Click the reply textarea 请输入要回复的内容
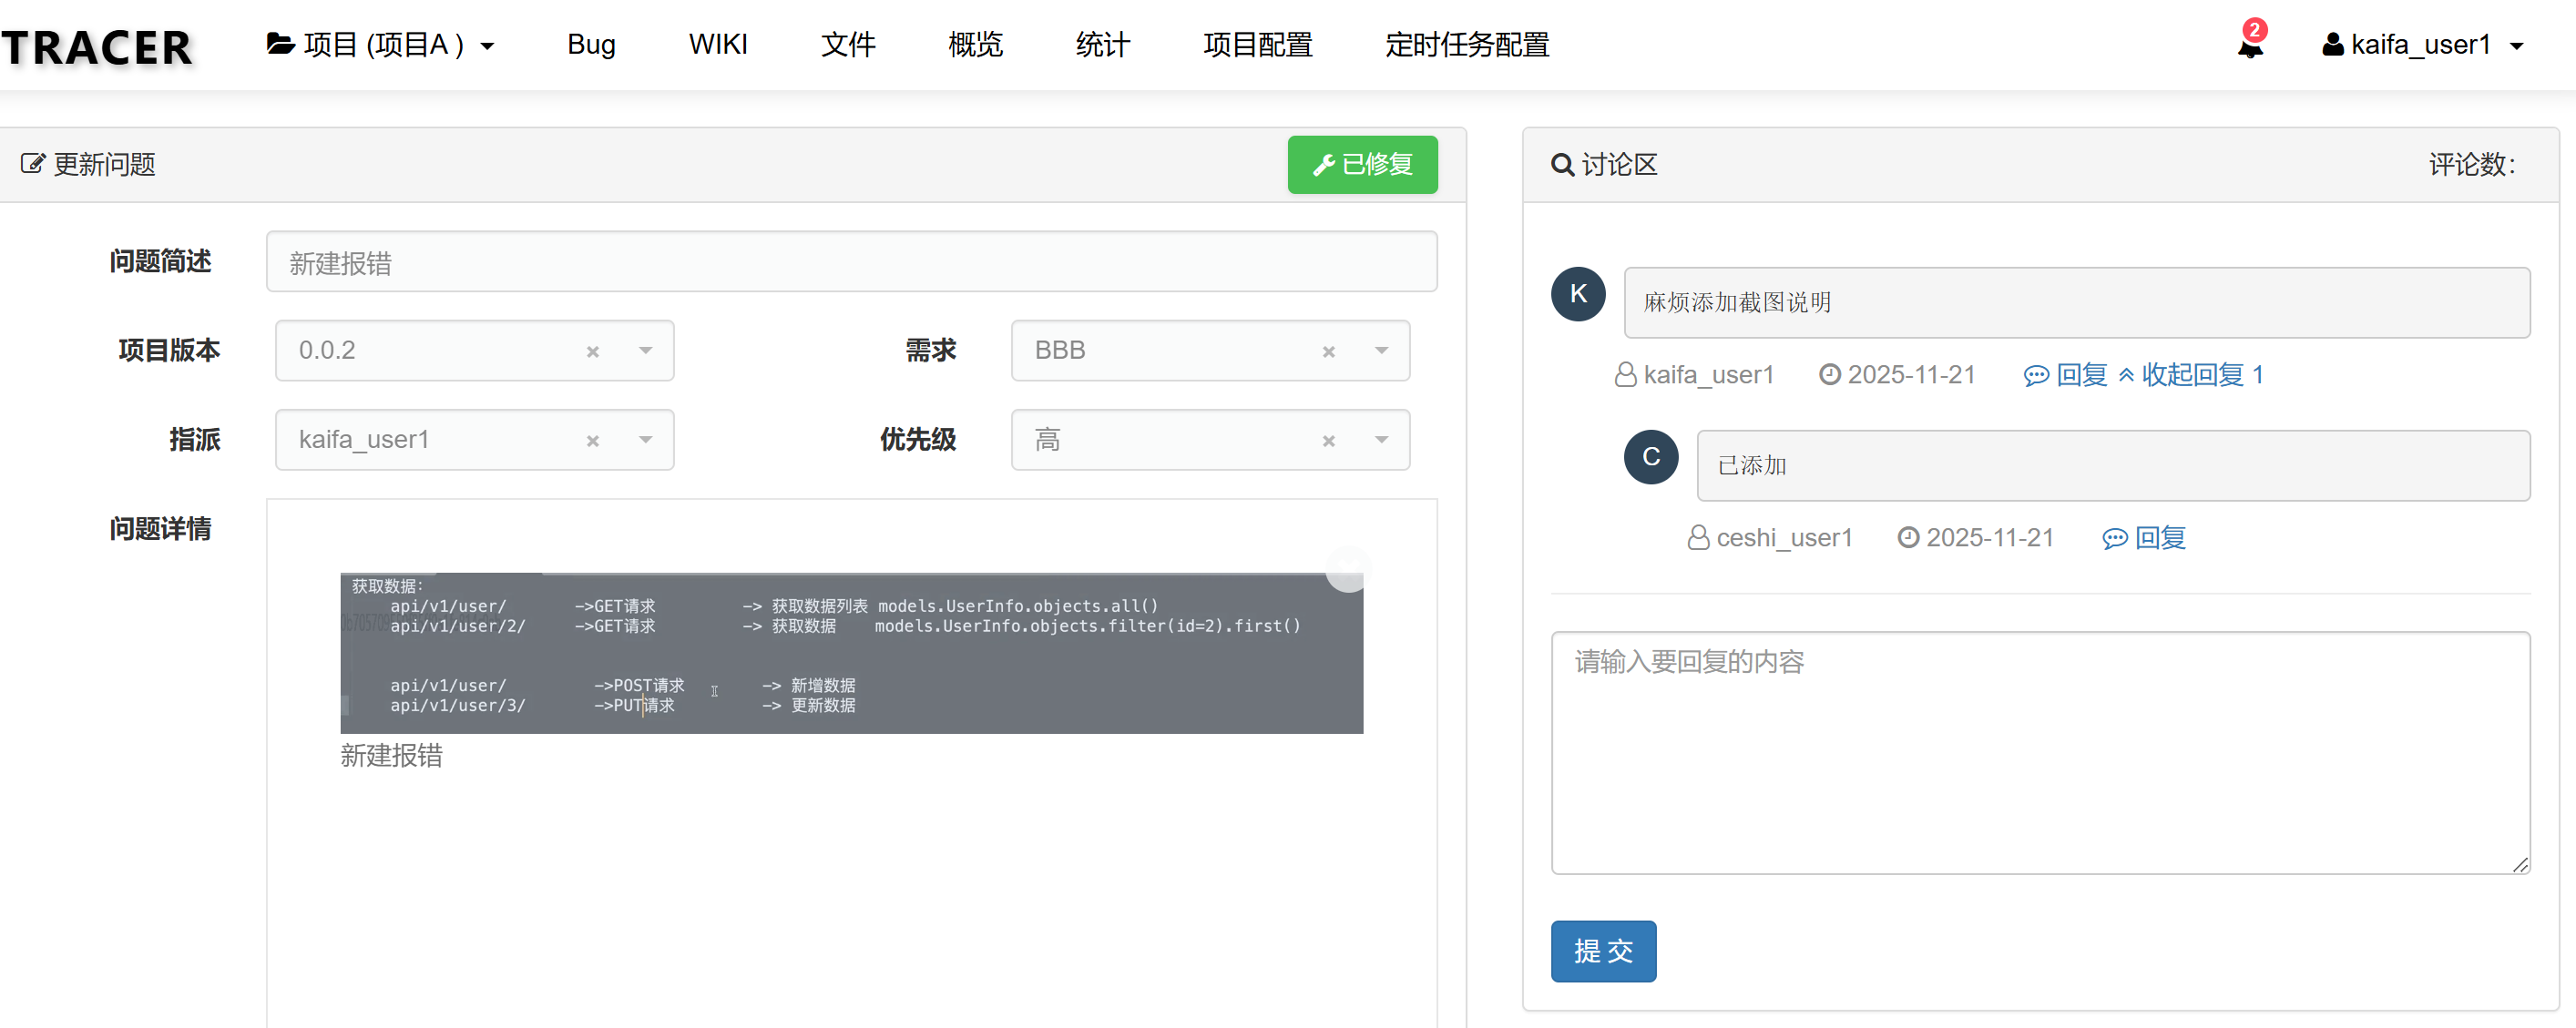Screen dimensions: 2576x1028 coord(2040,753)
